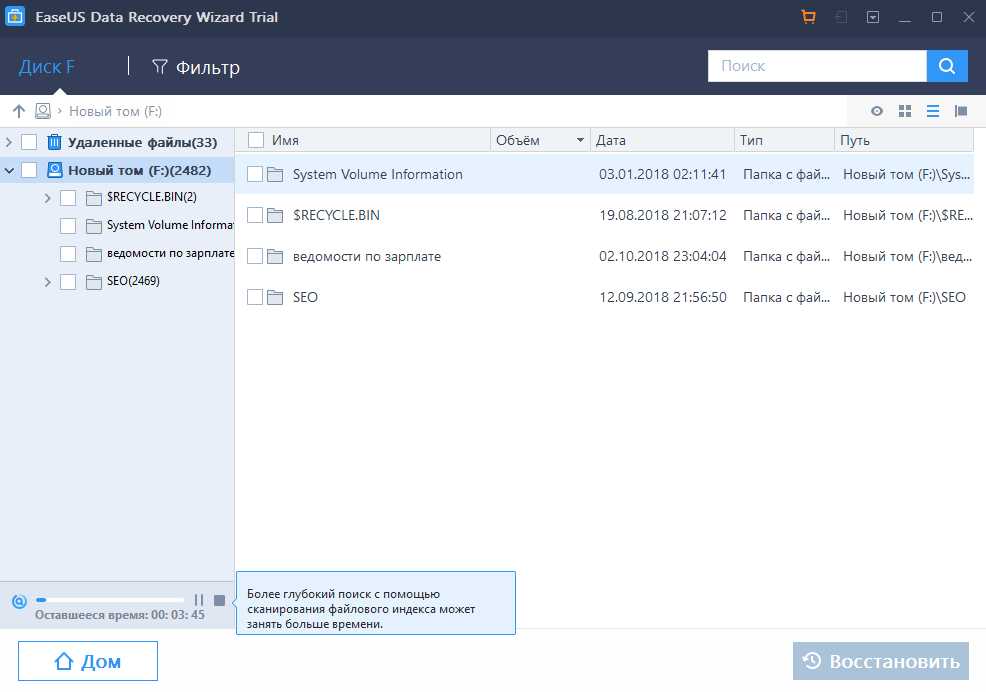Tick the SEO folder checkbox in file list
The height and width of the screenshot is (692, 986).
click(x=255, y=297)
